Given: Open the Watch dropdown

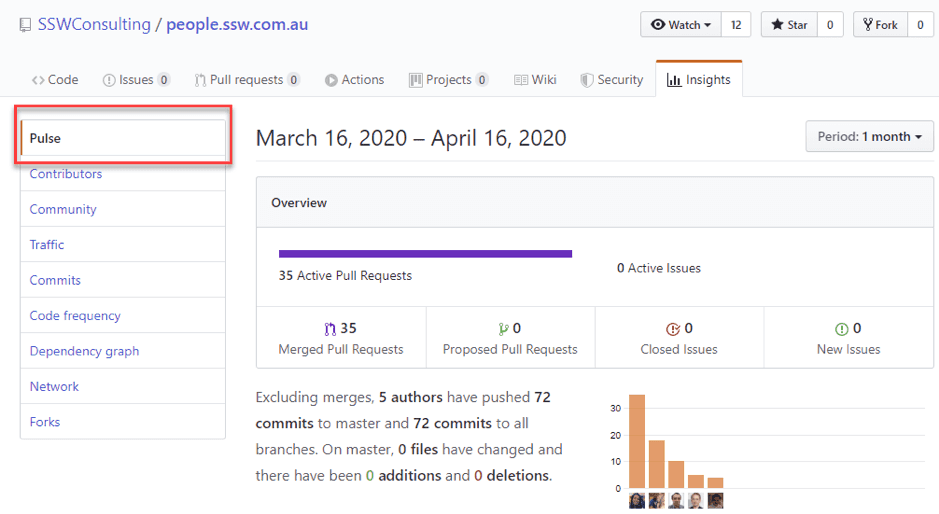Looking at the screenshot, I should pos(682,25).
